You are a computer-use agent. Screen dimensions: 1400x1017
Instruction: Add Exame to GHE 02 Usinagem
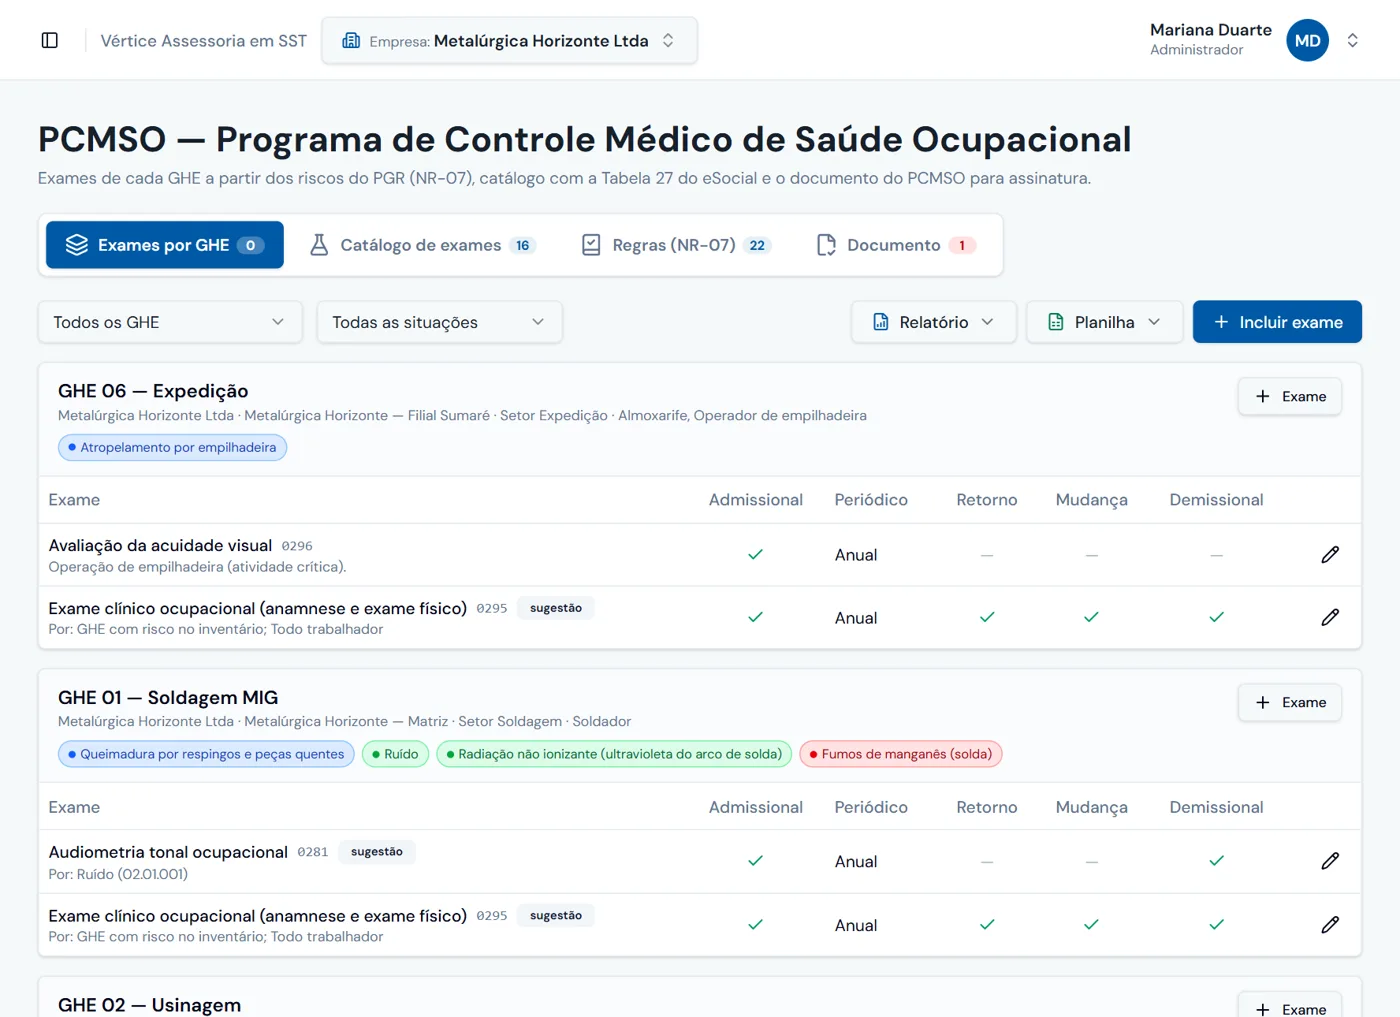pyautogui.click(x=1290, y=1005)
